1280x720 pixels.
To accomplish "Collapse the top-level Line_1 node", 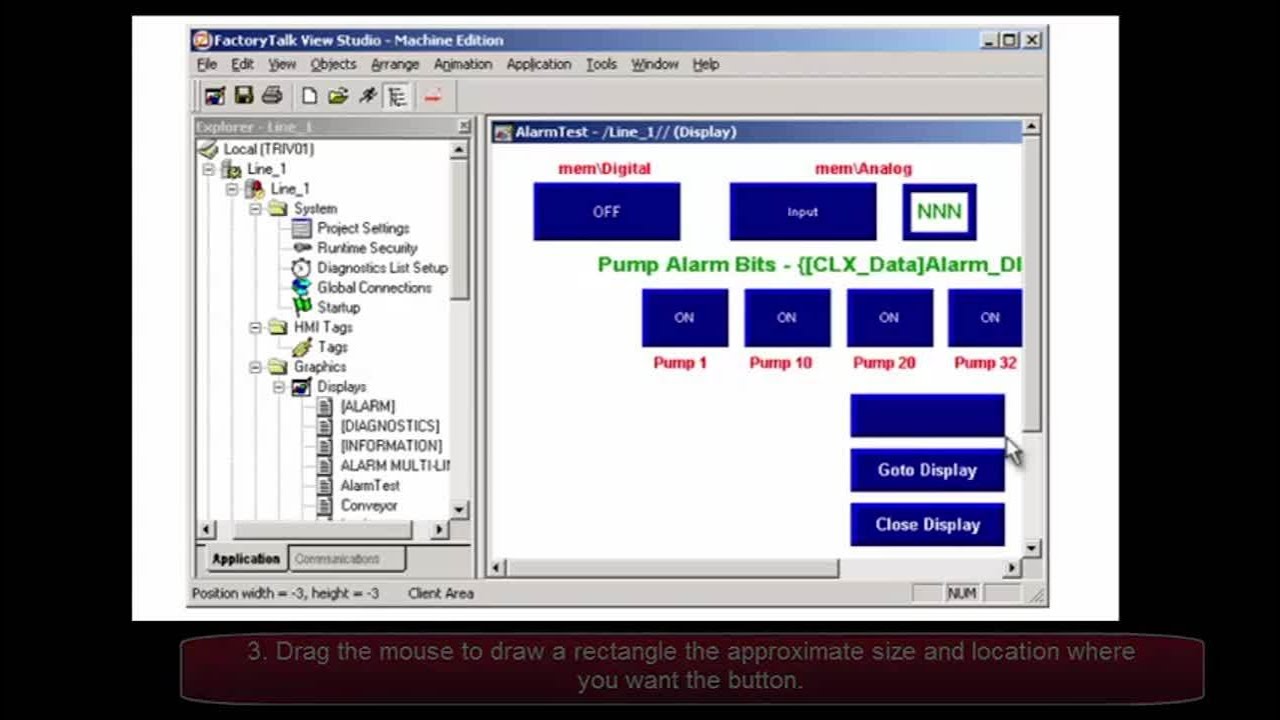I will tap(209, 169).
